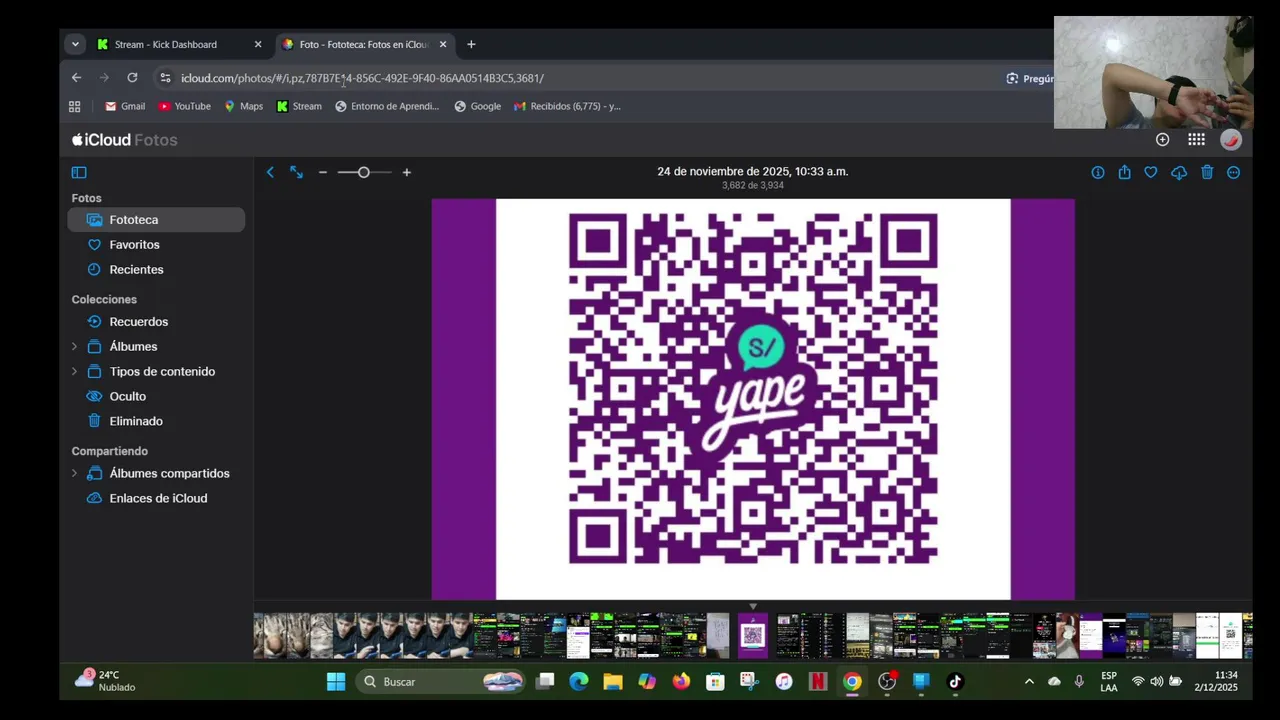Open a new browser tab
The image size is (1280, 720).
coord(471,44)
